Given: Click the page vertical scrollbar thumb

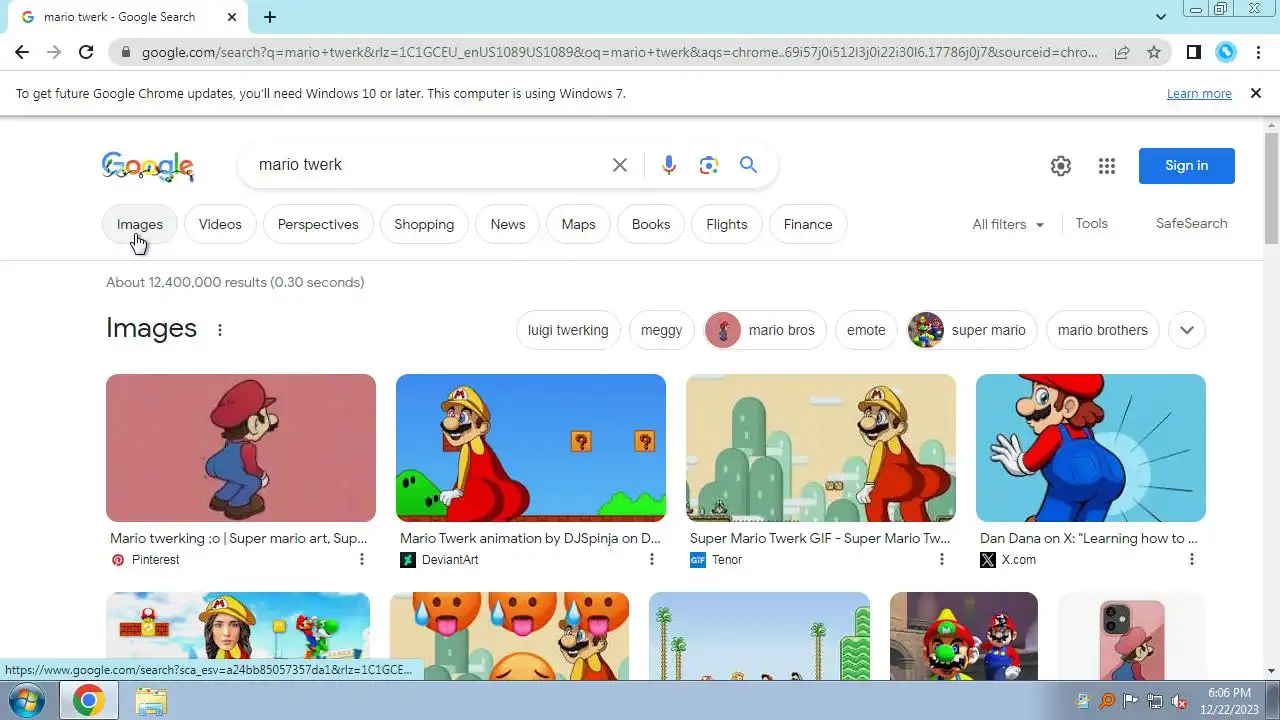Looking at the screenshot, I should click(x=1272, y=187).
